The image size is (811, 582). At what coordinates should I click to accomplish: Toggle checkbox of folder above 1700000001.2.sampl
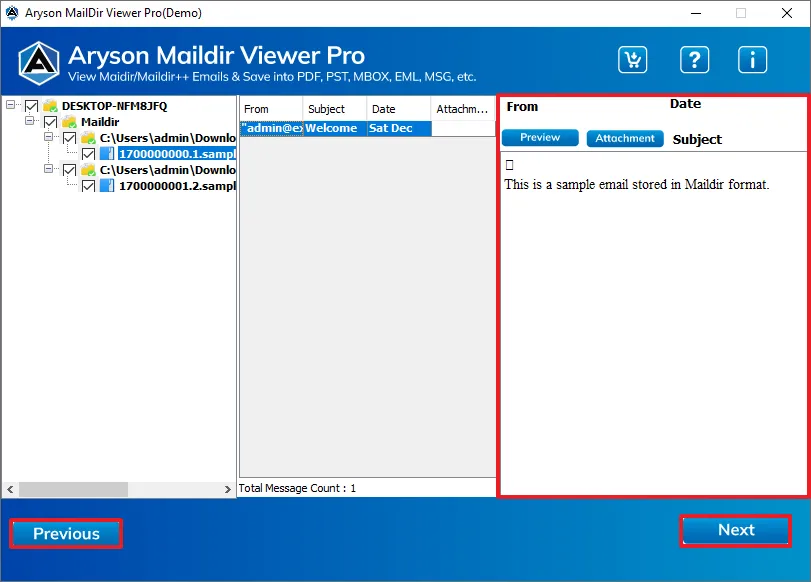click(x=69, y=170)
